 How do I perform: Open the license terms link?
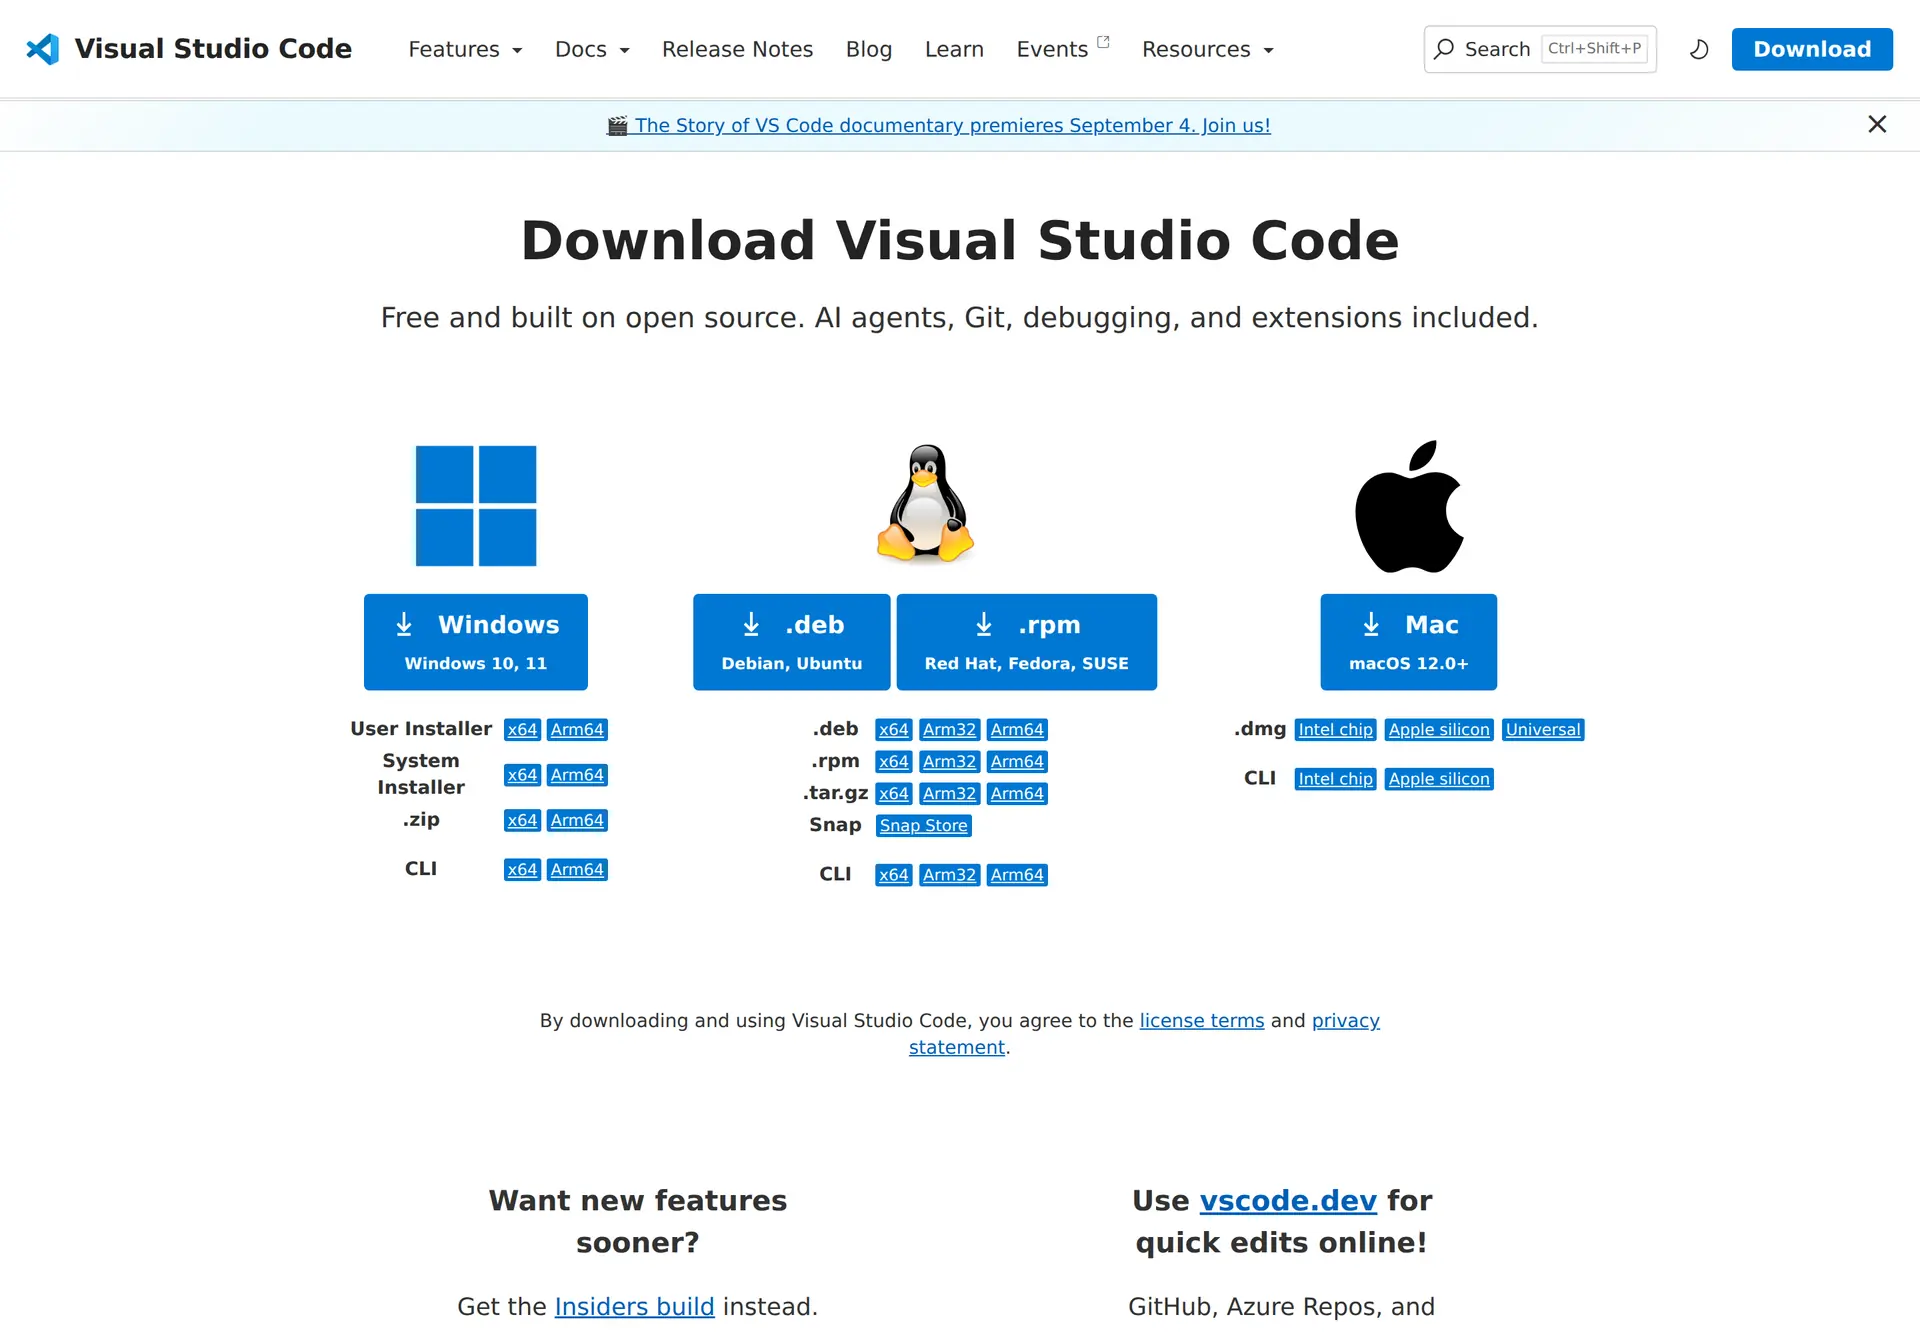[1202, 1021]
